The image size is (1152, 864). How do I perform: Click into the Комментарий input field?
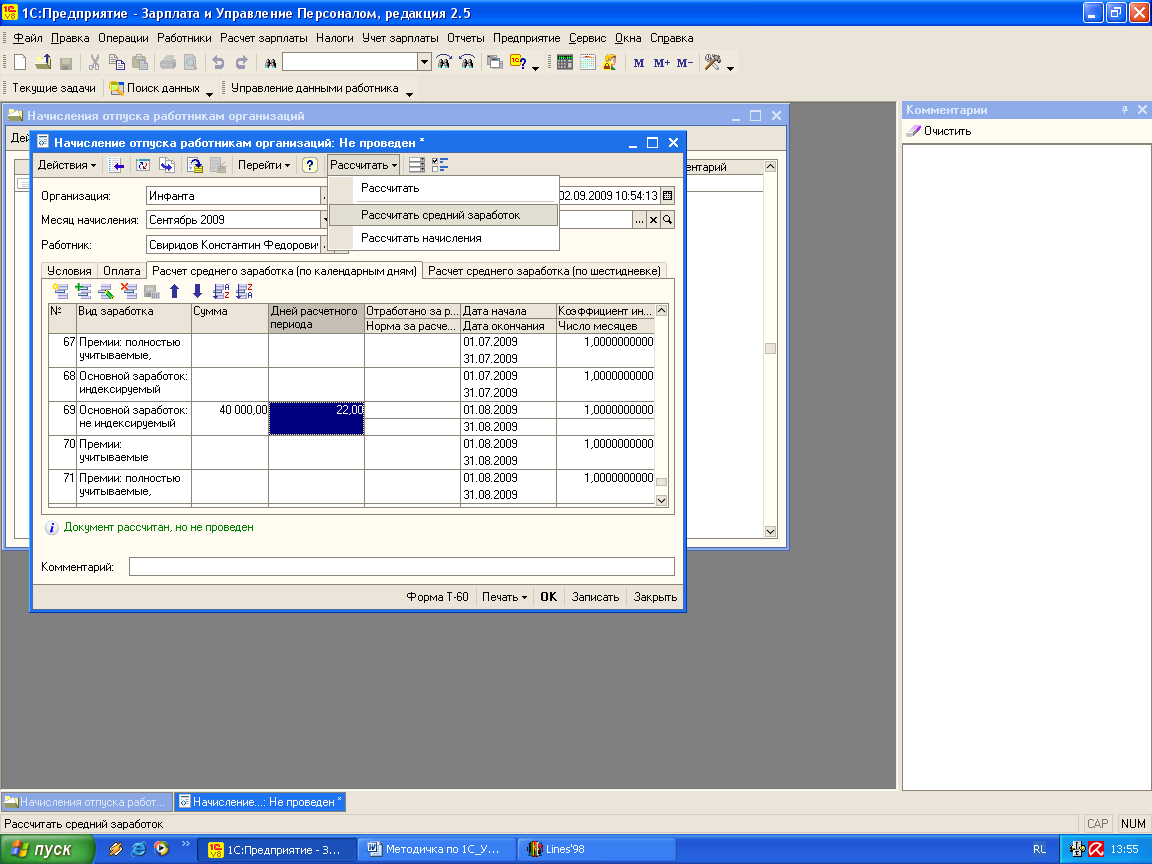pos(401,566)
